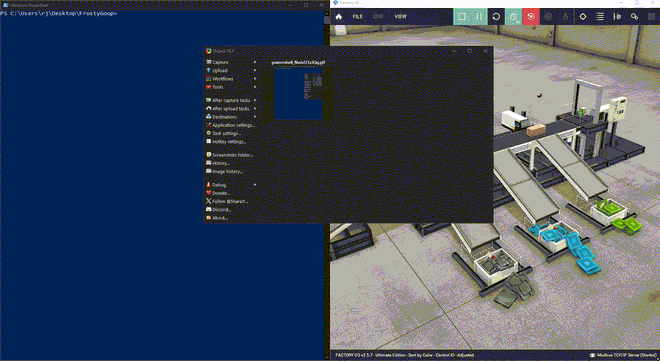Toggle the actuator dock panel icon
The image size is (660, 361).
617,16
